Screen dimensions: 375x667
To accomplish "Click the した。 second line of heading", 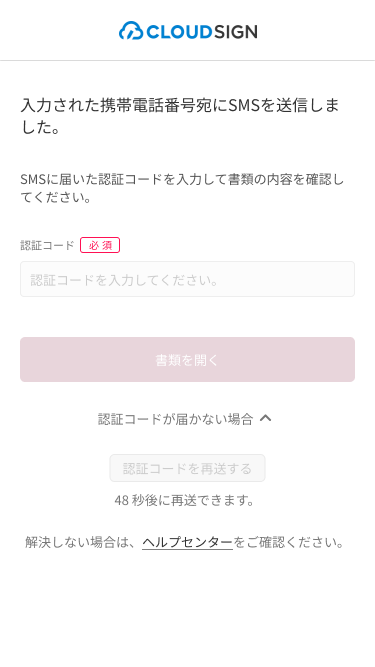I will [40, 127].
